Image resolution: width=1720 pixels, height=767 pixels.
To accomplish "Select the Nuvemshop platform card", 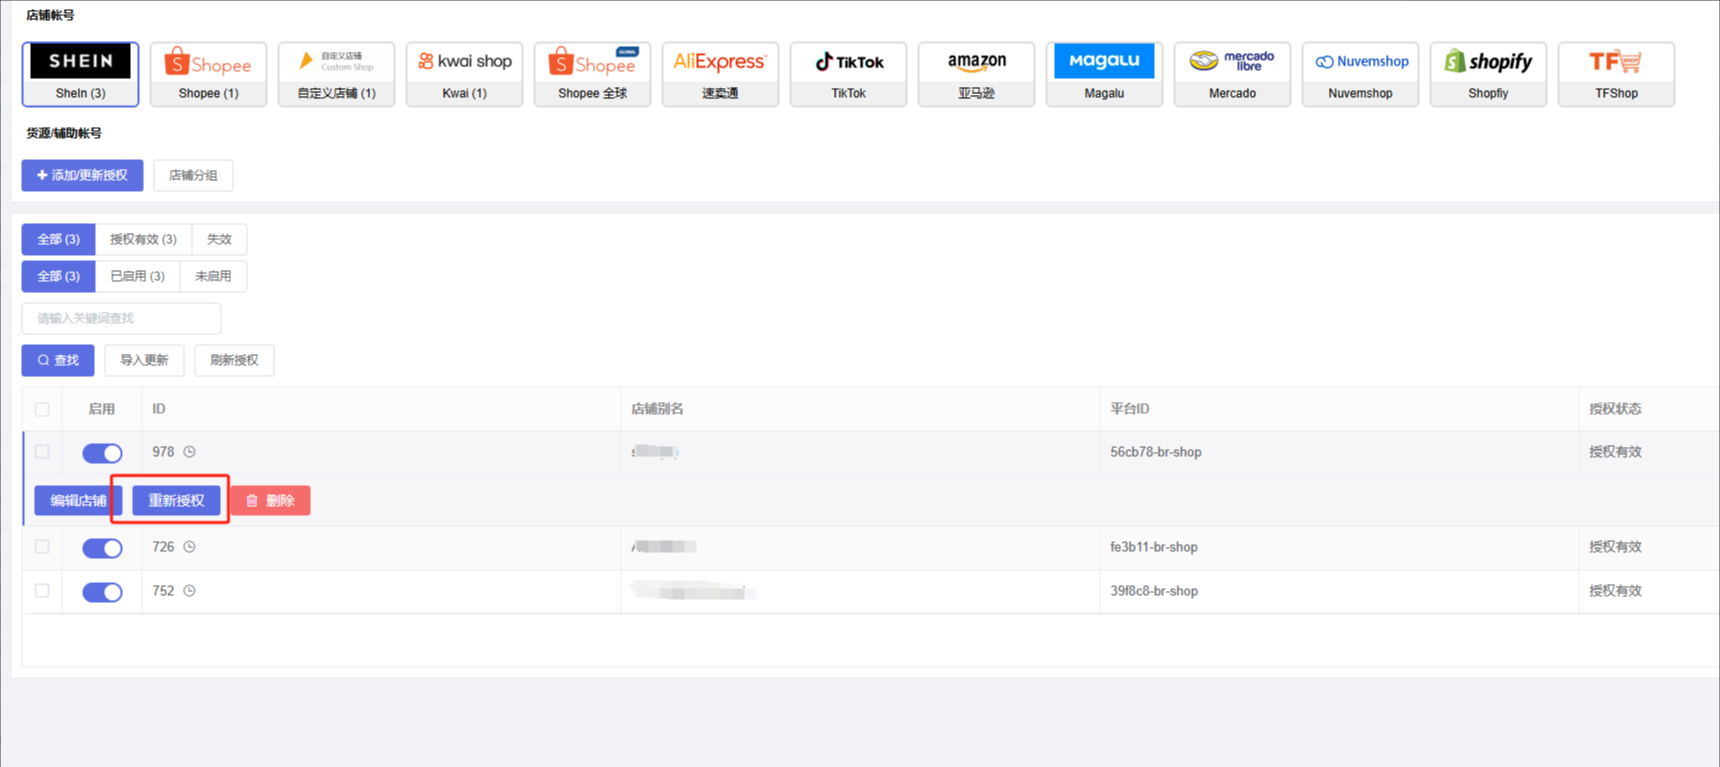I will (1360, 74).
